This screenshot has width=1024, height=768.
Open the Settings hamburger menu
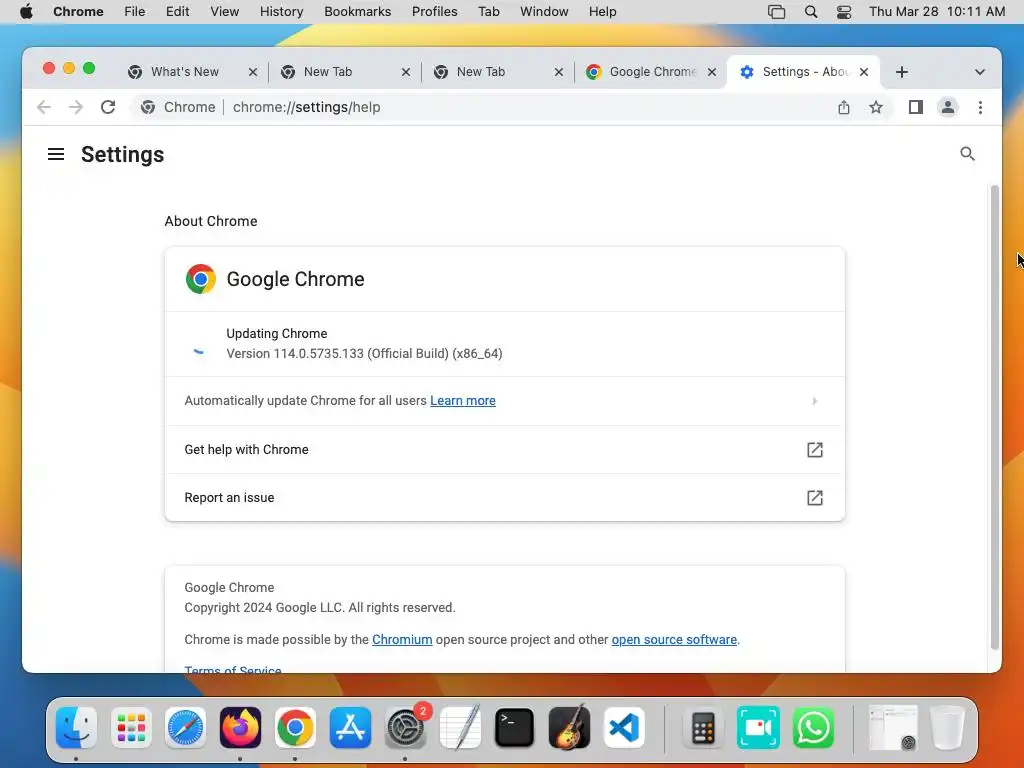tap(56, 154)
